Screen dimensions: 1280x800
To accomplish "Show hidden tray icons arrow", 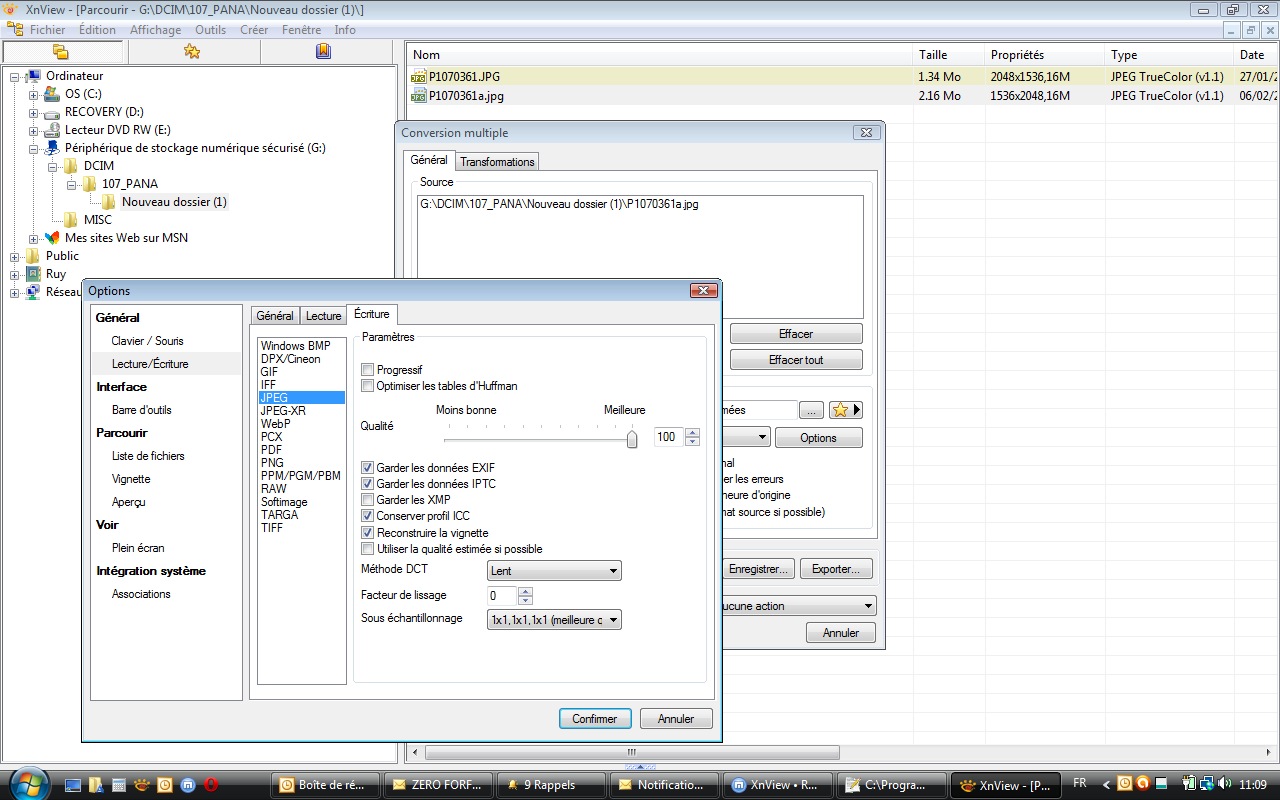I will point(1108,784).
